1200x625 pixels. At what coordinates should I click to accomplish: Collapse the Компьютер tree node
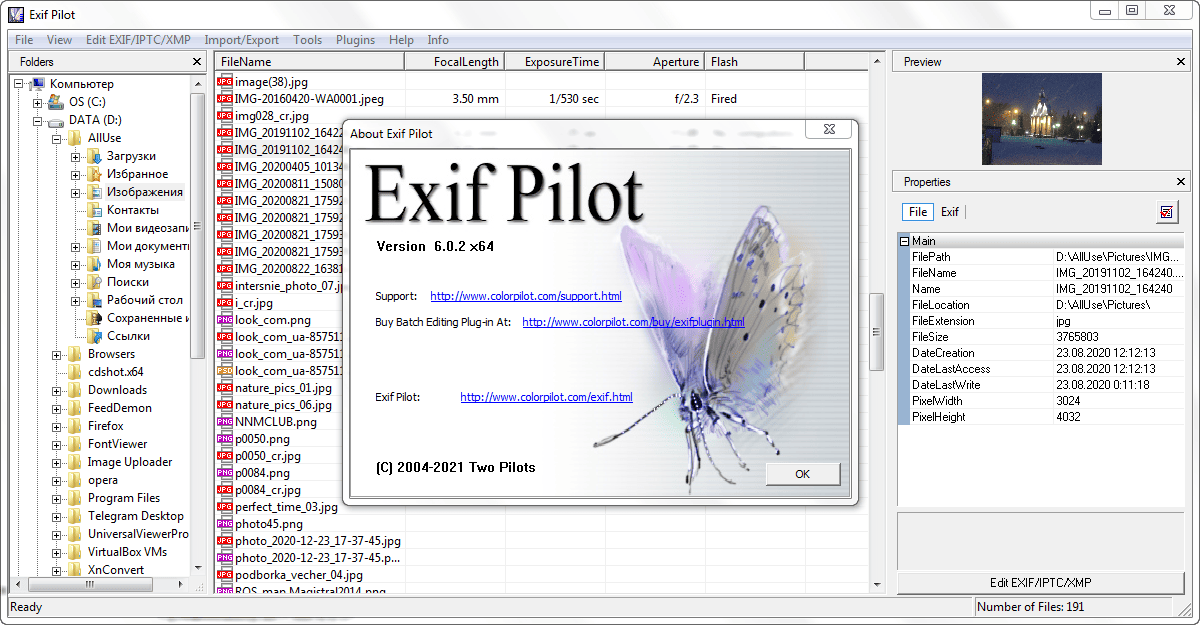[x=20, y=84]
